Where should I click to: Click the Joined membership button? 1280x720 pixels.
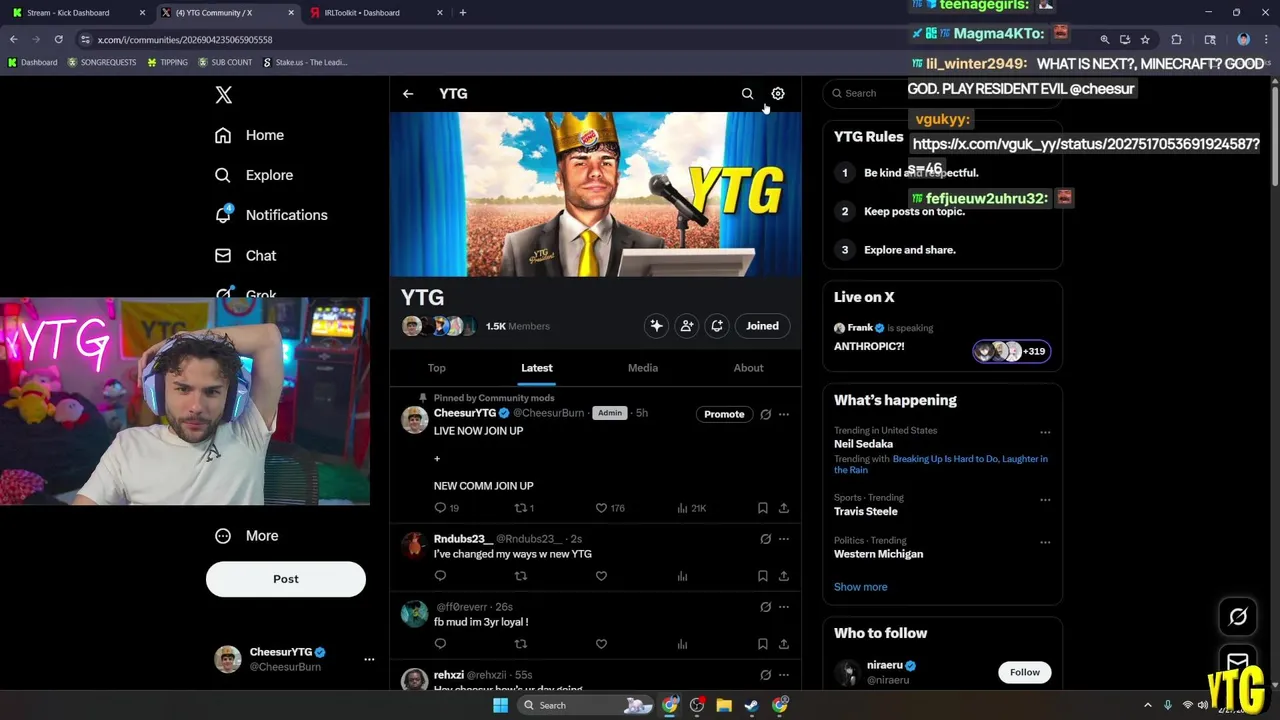(x=762, y=326)
